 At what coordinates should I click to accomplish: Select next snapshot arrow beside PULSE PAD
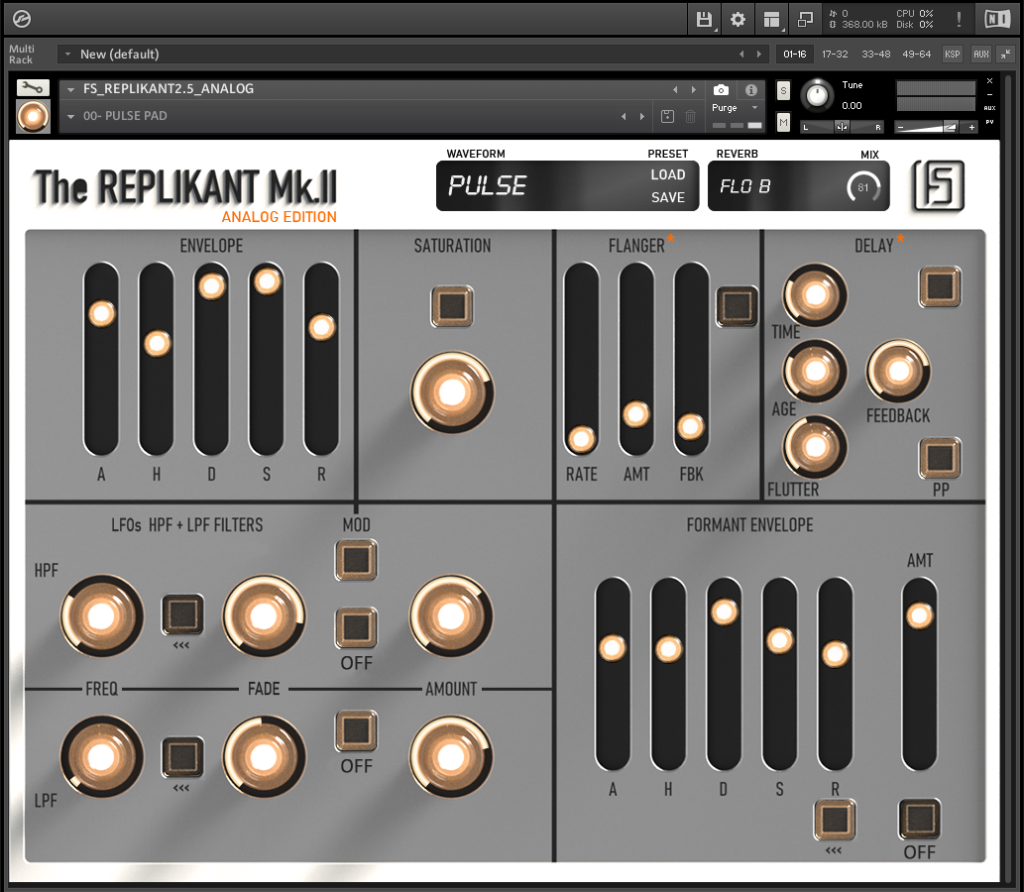pyautogui.click(x=642, y=116)
